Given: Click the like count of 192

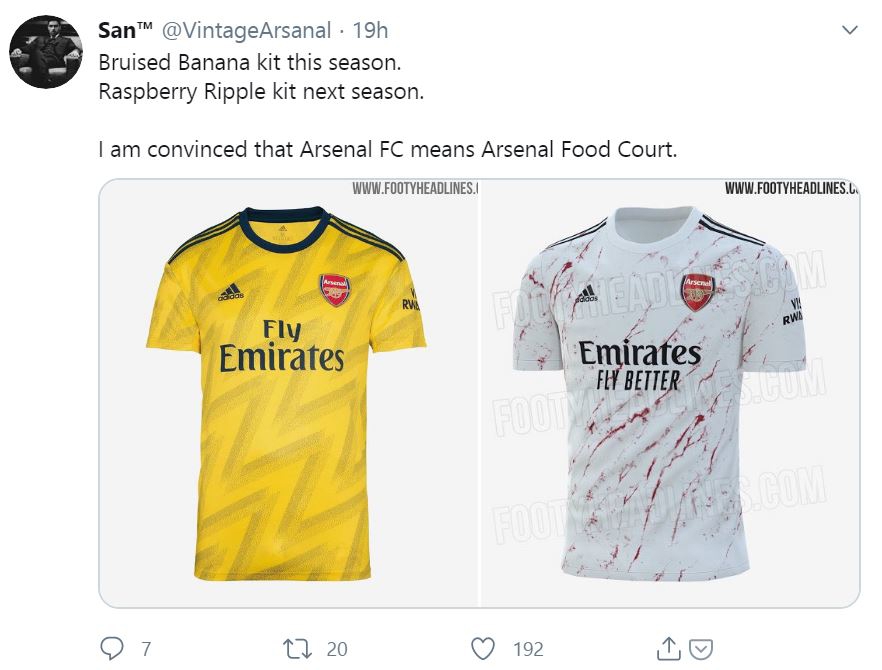Looking at the screenshot, I should tap(528, 649).
